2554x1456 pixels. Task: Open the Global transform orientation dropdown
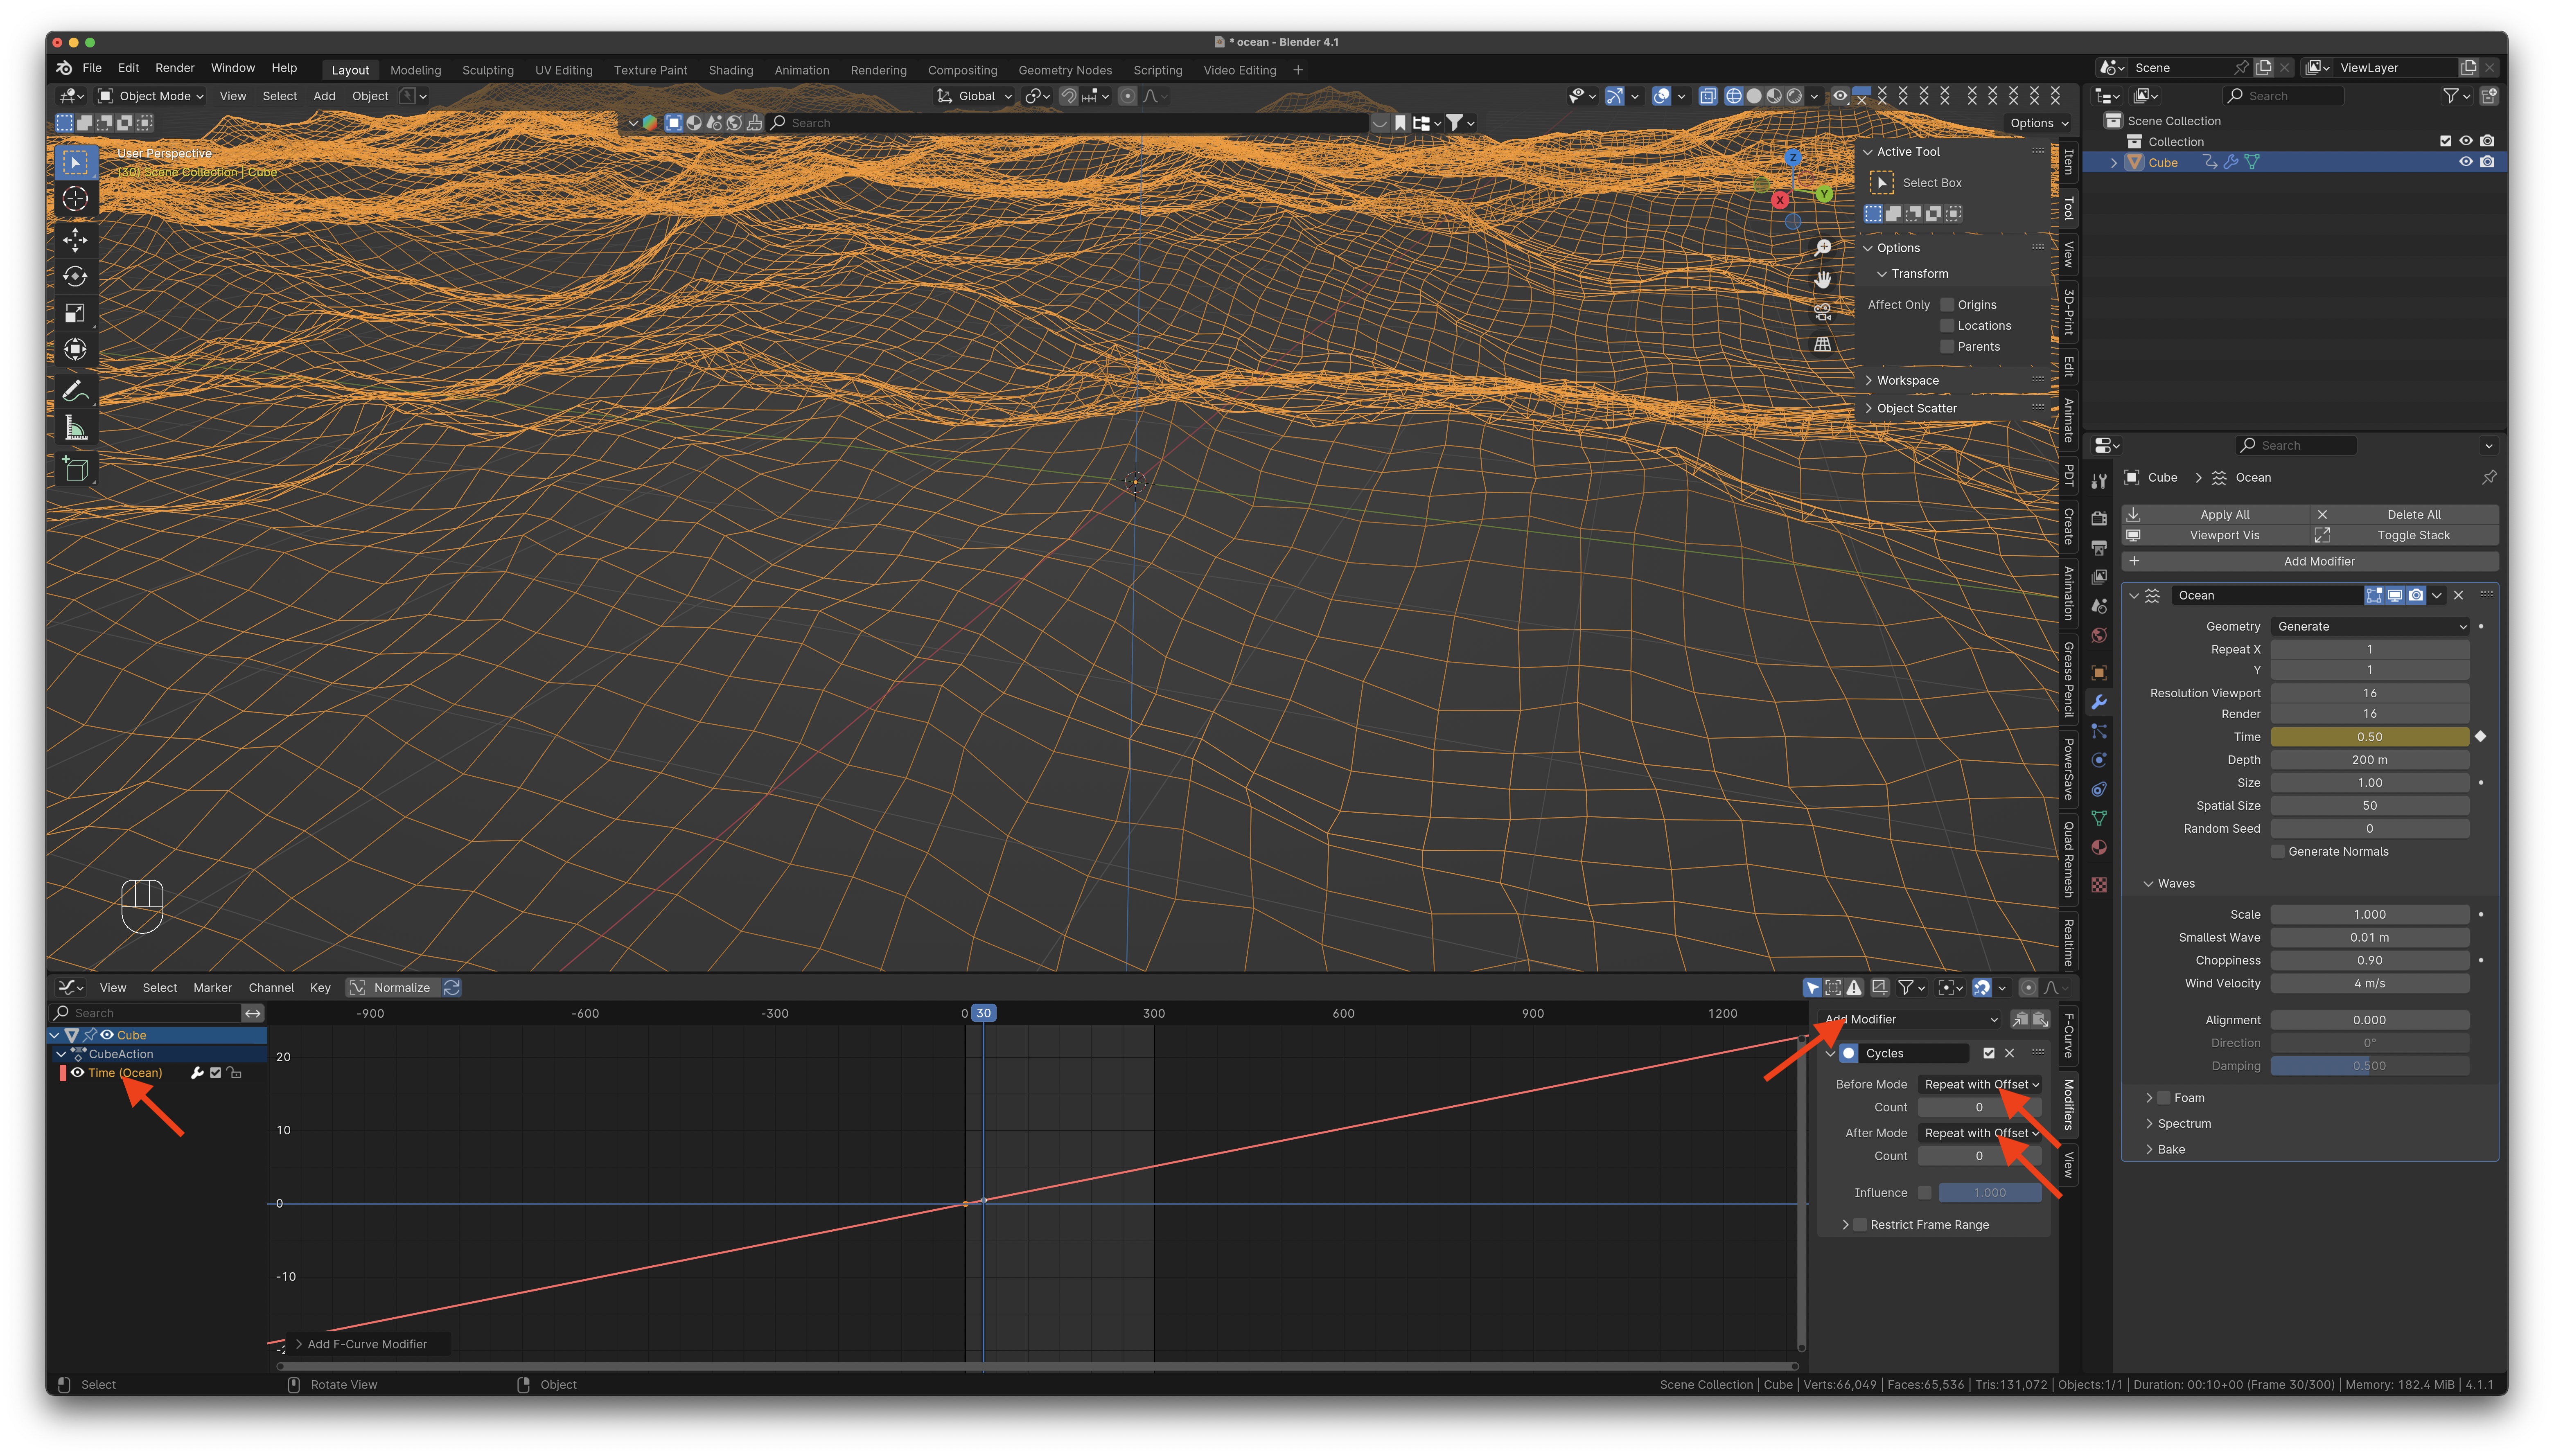(x=975, y=96)
